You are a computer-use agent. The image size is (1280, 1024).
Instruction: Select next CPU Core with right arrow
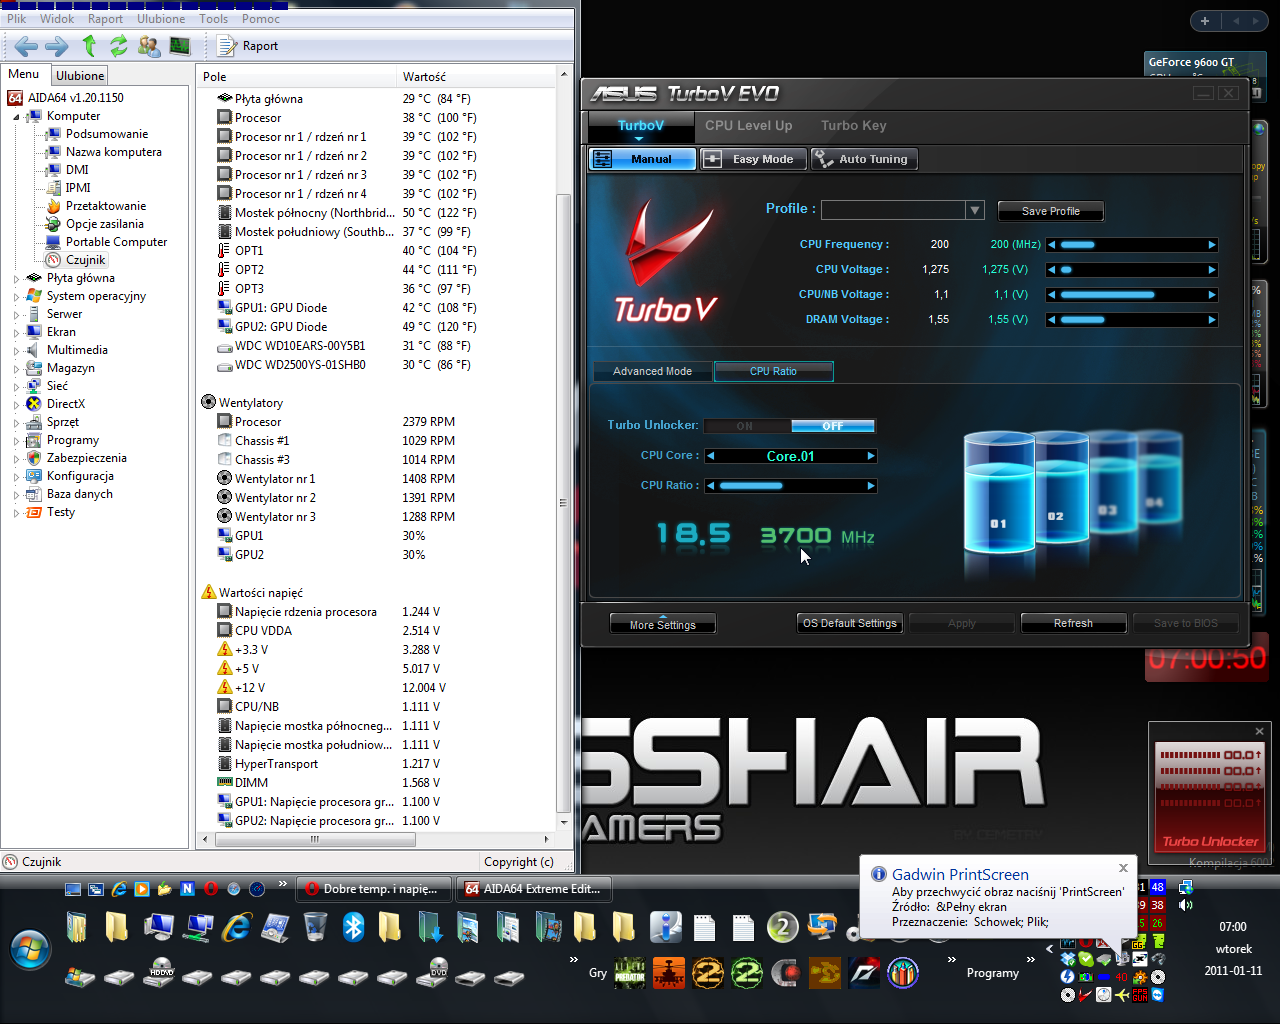click(x=871, y=456)
